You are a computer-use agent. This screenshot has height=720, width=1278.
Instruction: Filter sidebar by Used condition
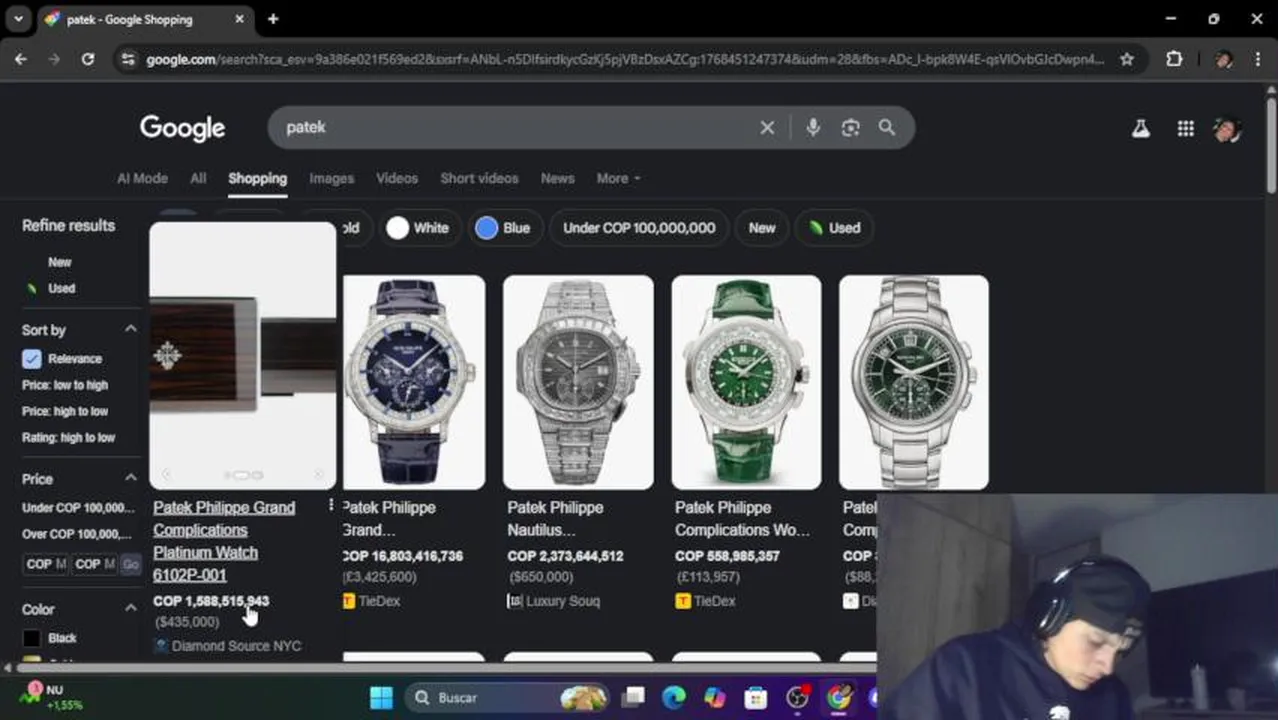click(62, 288)
